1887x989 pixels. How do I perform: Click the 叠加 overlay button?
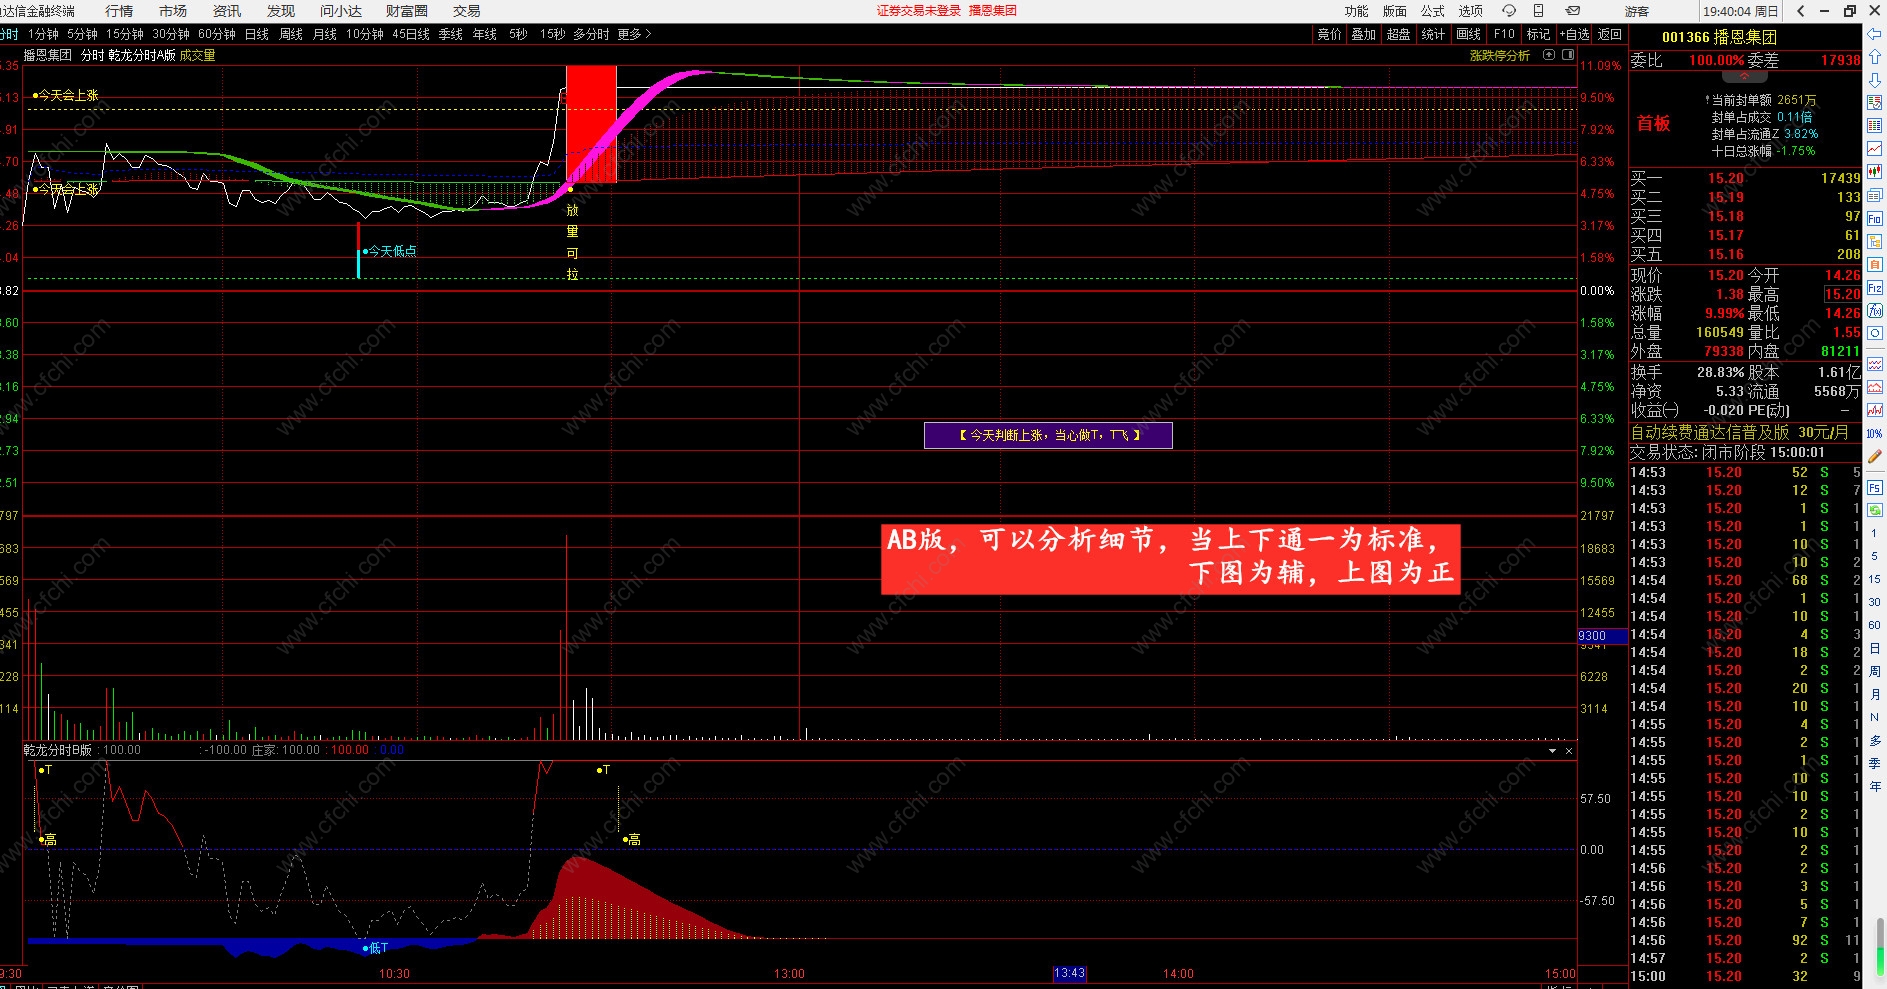(1364, 34)
